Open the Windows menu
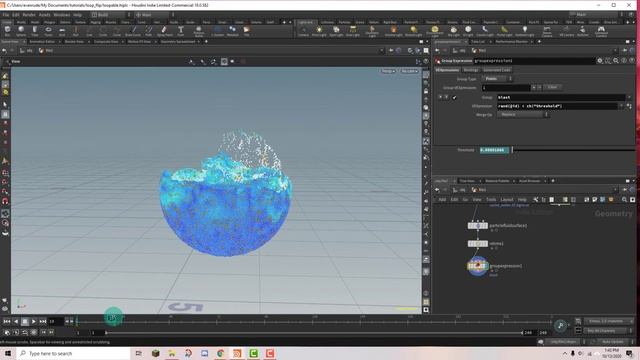 [x=62, y=15]
